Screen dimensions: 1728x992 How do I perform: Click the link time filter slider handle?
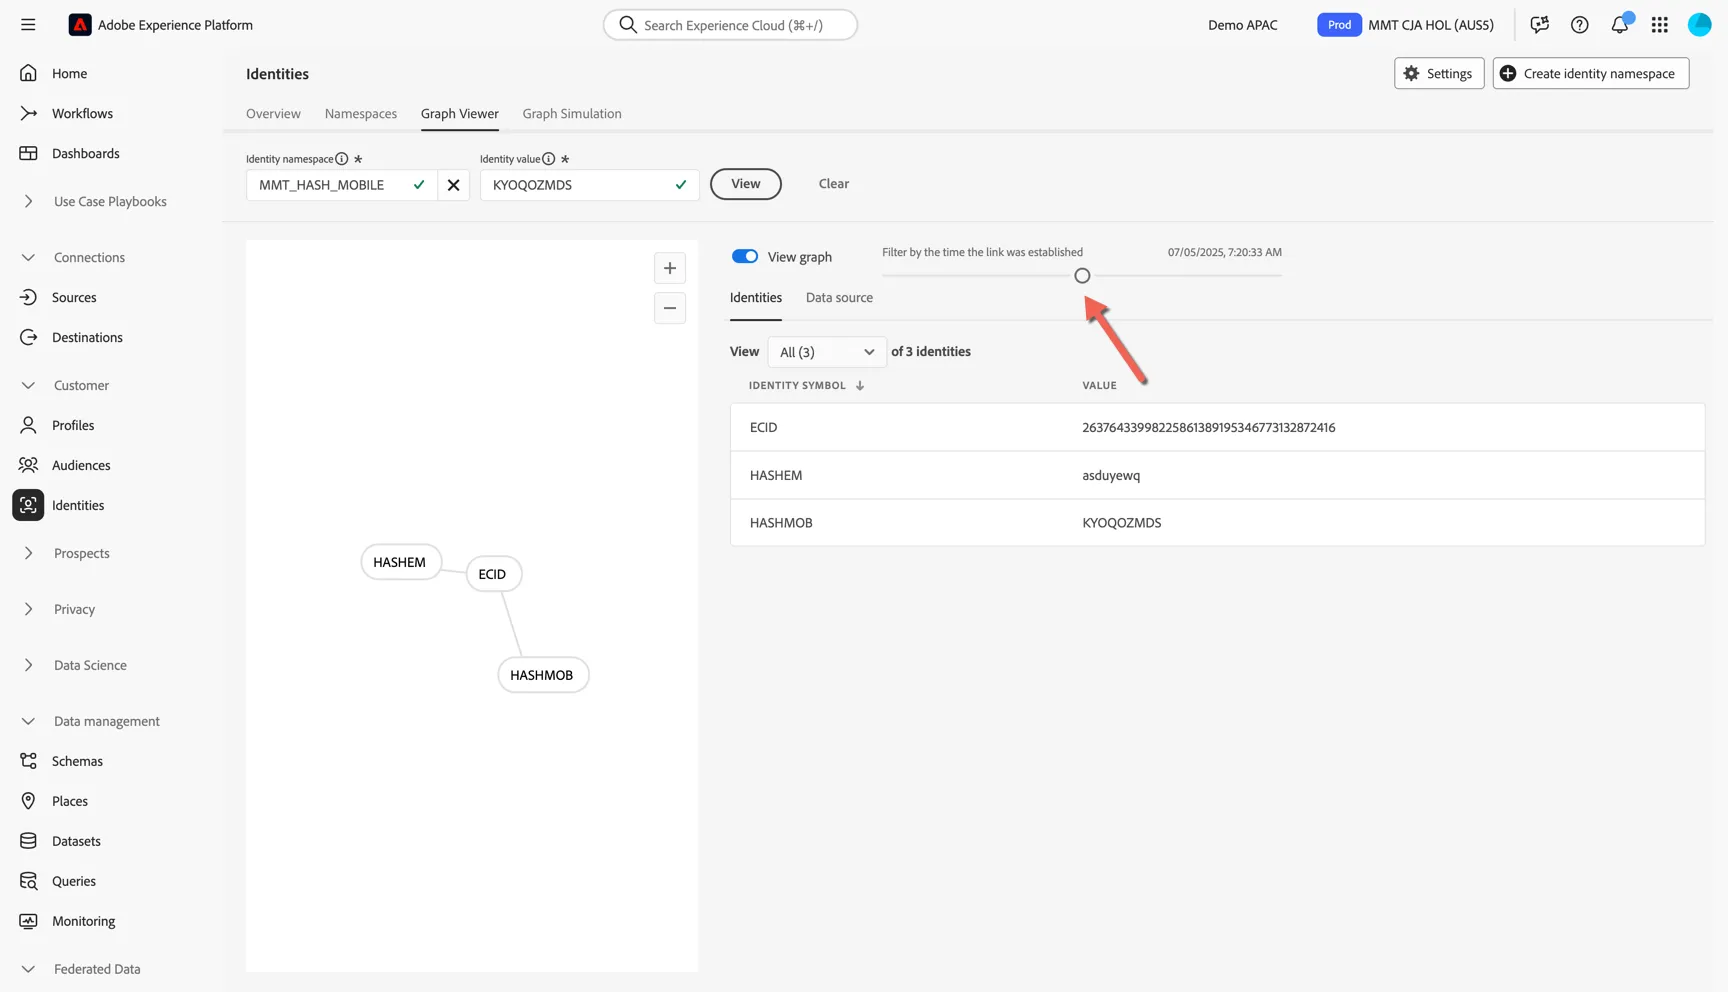pos(1082,276)
